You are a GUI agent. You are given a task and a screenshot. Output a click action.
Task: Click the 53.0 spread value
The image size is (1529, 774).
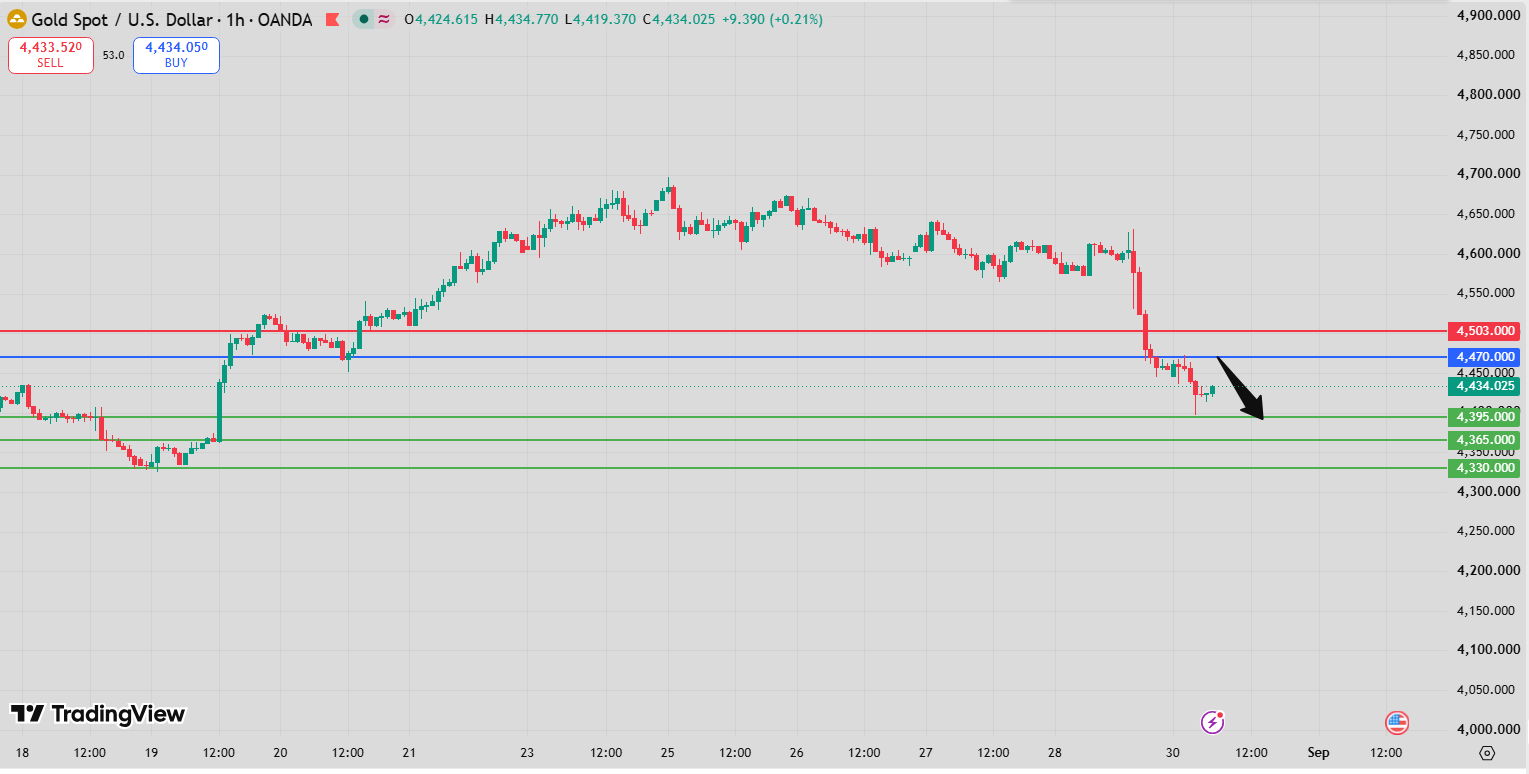tap(113, 56)
